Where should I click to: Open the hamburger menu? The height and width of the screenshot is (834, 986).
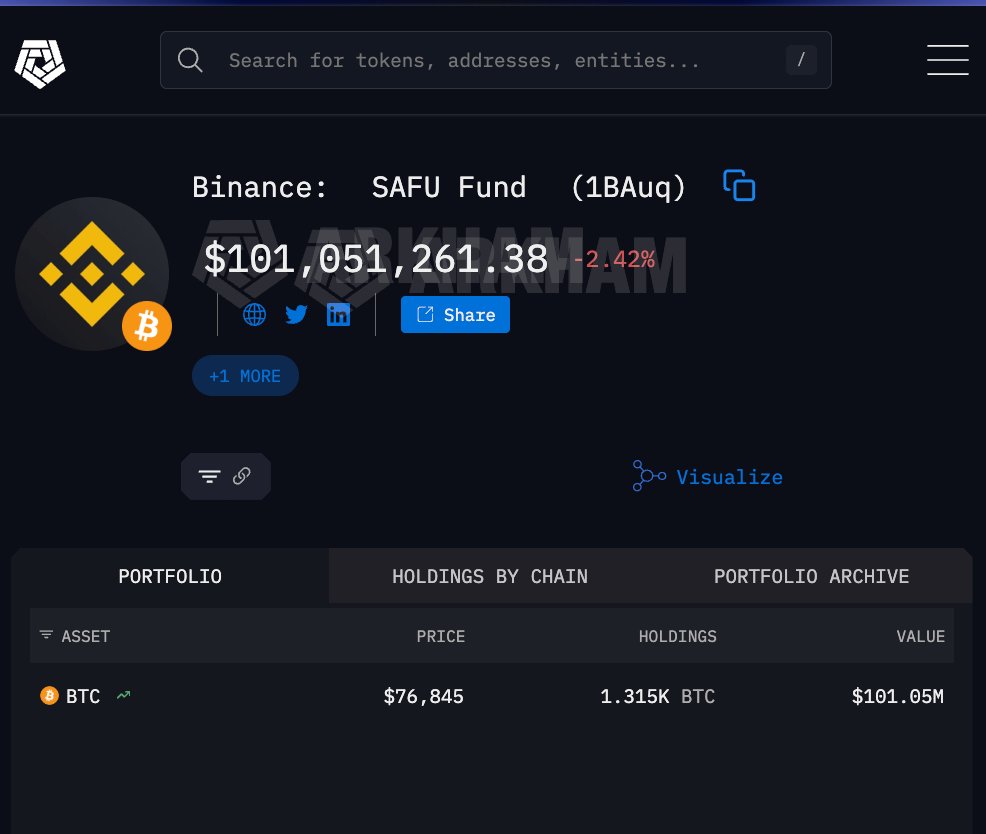946,60
